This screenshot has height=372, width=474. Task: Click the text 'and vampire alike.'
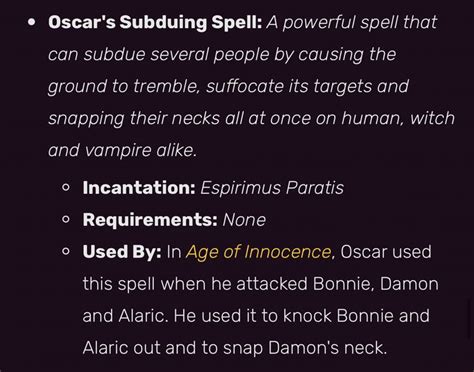point(123,150)
